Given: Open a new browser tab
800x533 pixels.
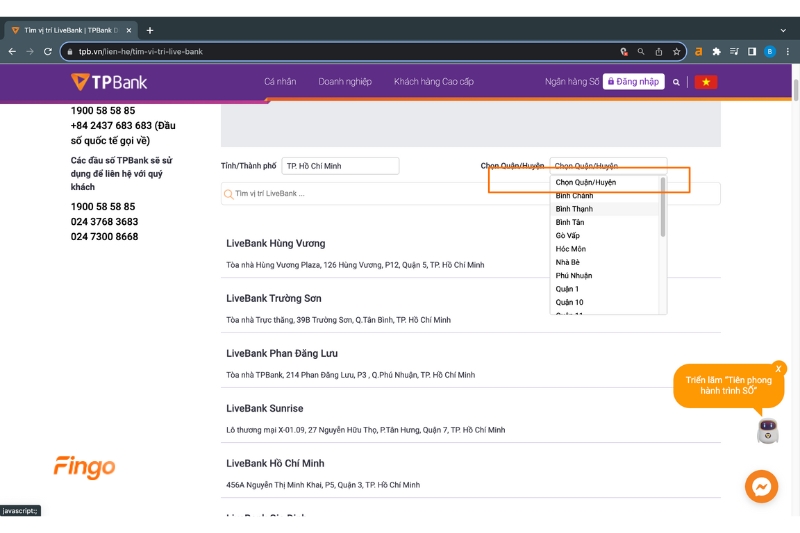Looking at the screenshot, I should [x=149, y=31].
